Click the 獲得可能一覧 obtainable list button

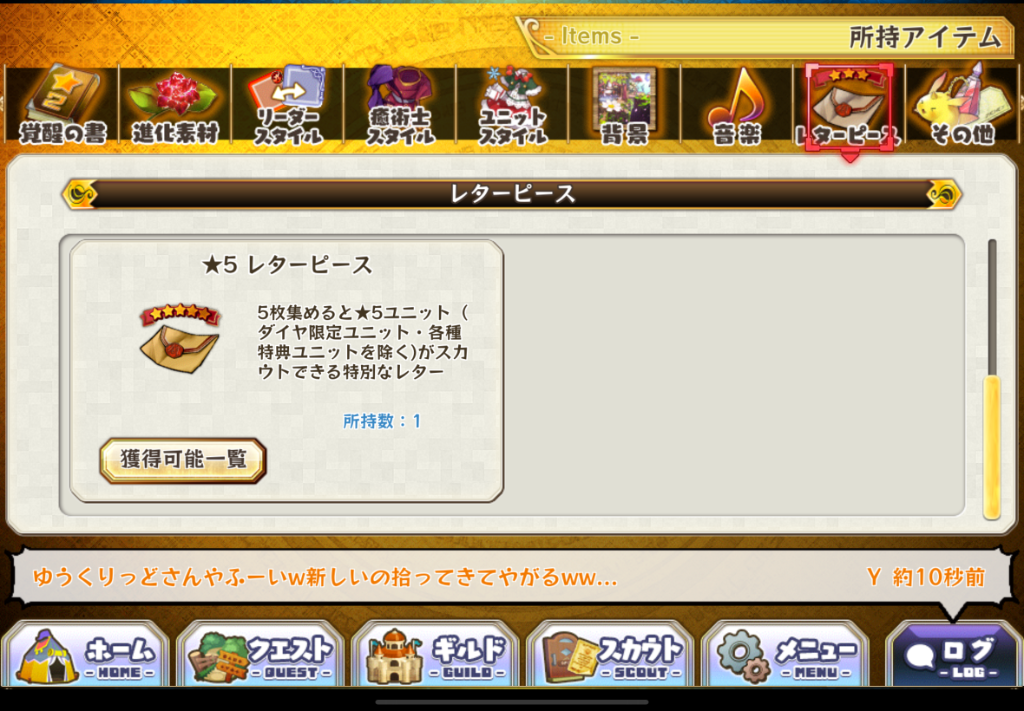(183, 460)
